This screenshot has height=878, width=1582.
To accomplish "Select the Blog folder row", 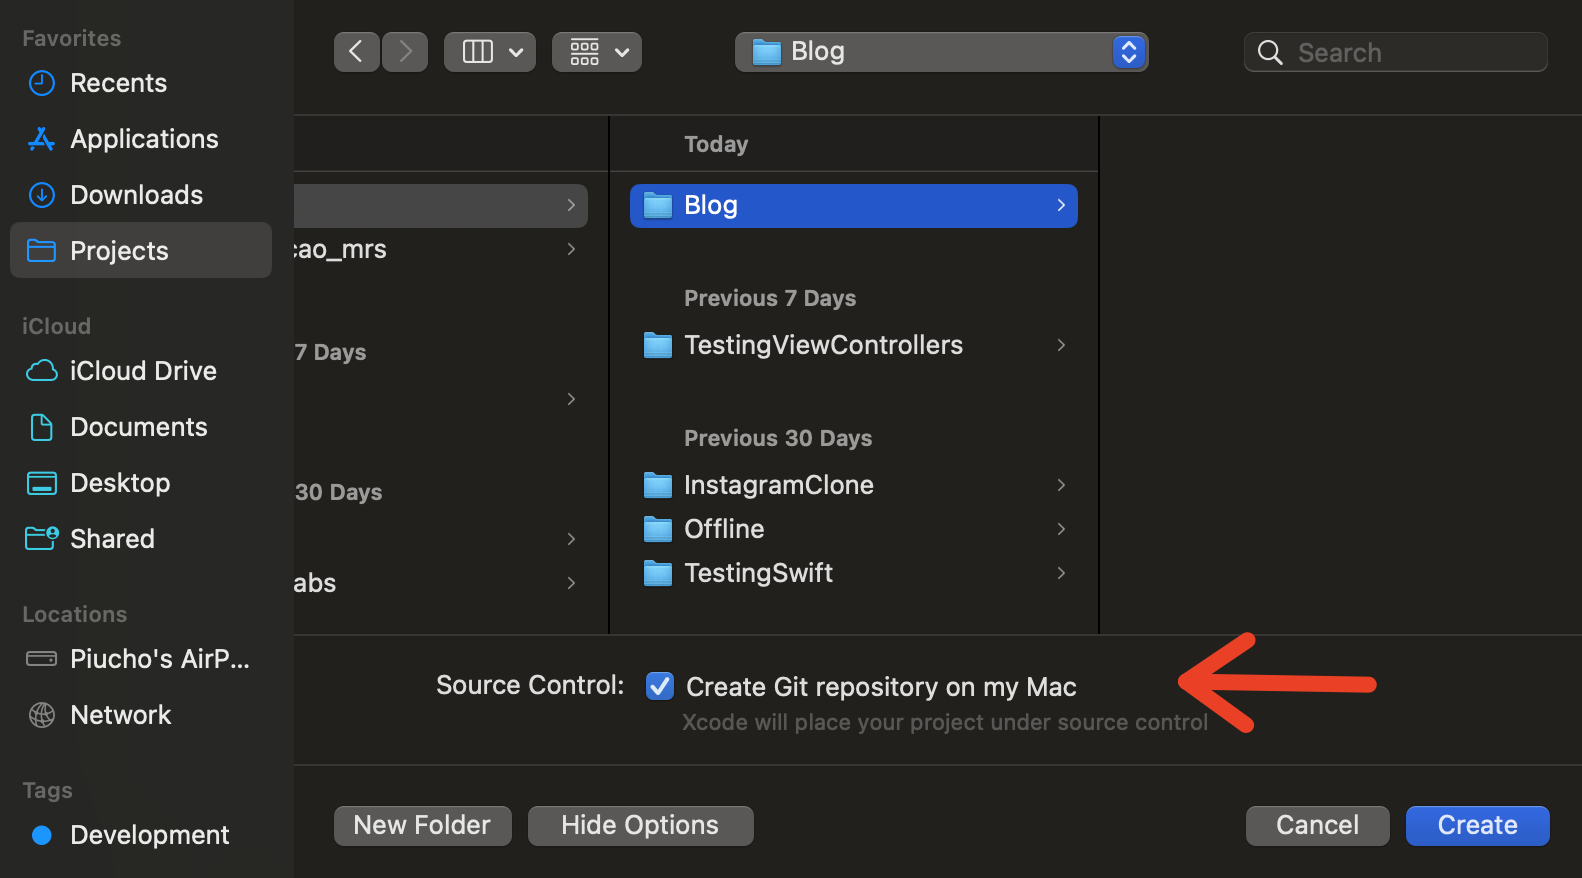I will pos(854,206).
